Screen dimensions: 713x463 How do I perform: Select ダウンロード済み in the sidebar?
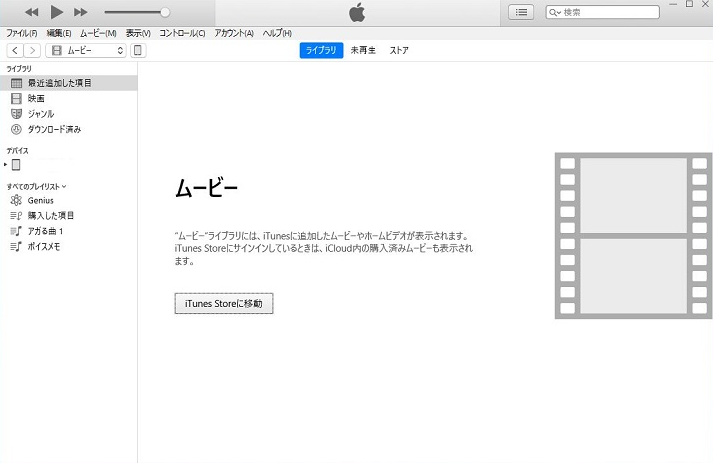(x=68, y=130)
